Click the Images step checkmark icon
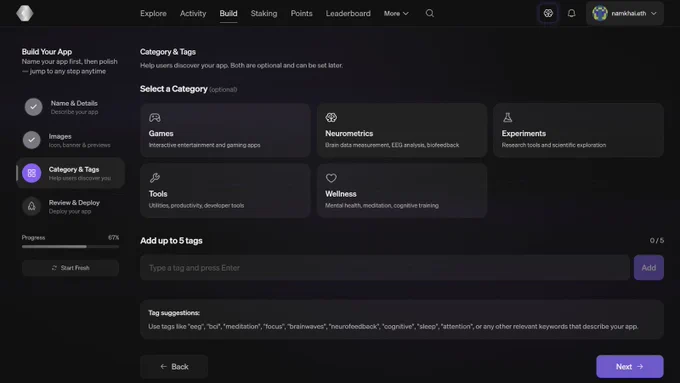 pos(32,140)
